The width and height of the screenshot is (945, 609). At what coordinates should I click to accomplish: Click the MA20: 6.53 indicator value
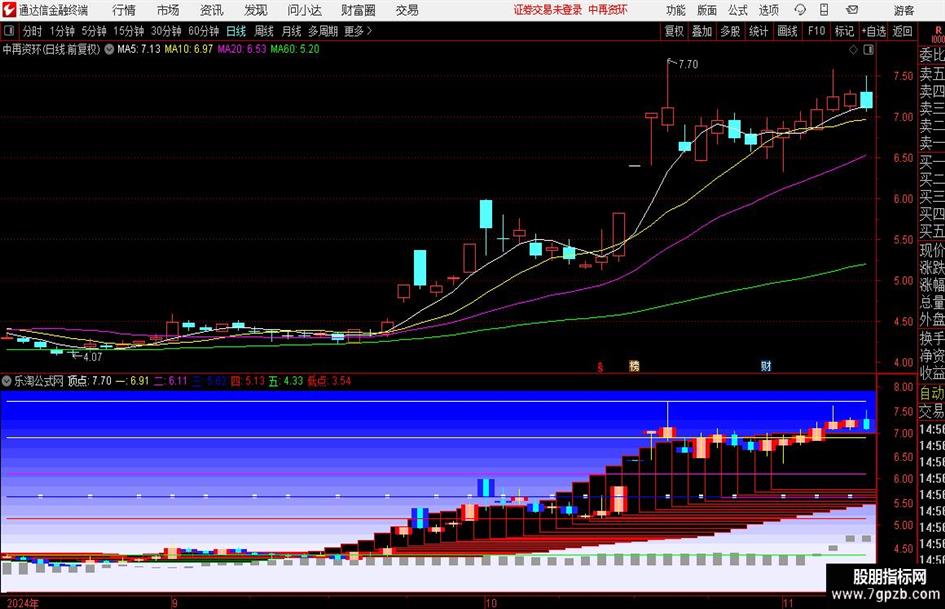(242, 49)
